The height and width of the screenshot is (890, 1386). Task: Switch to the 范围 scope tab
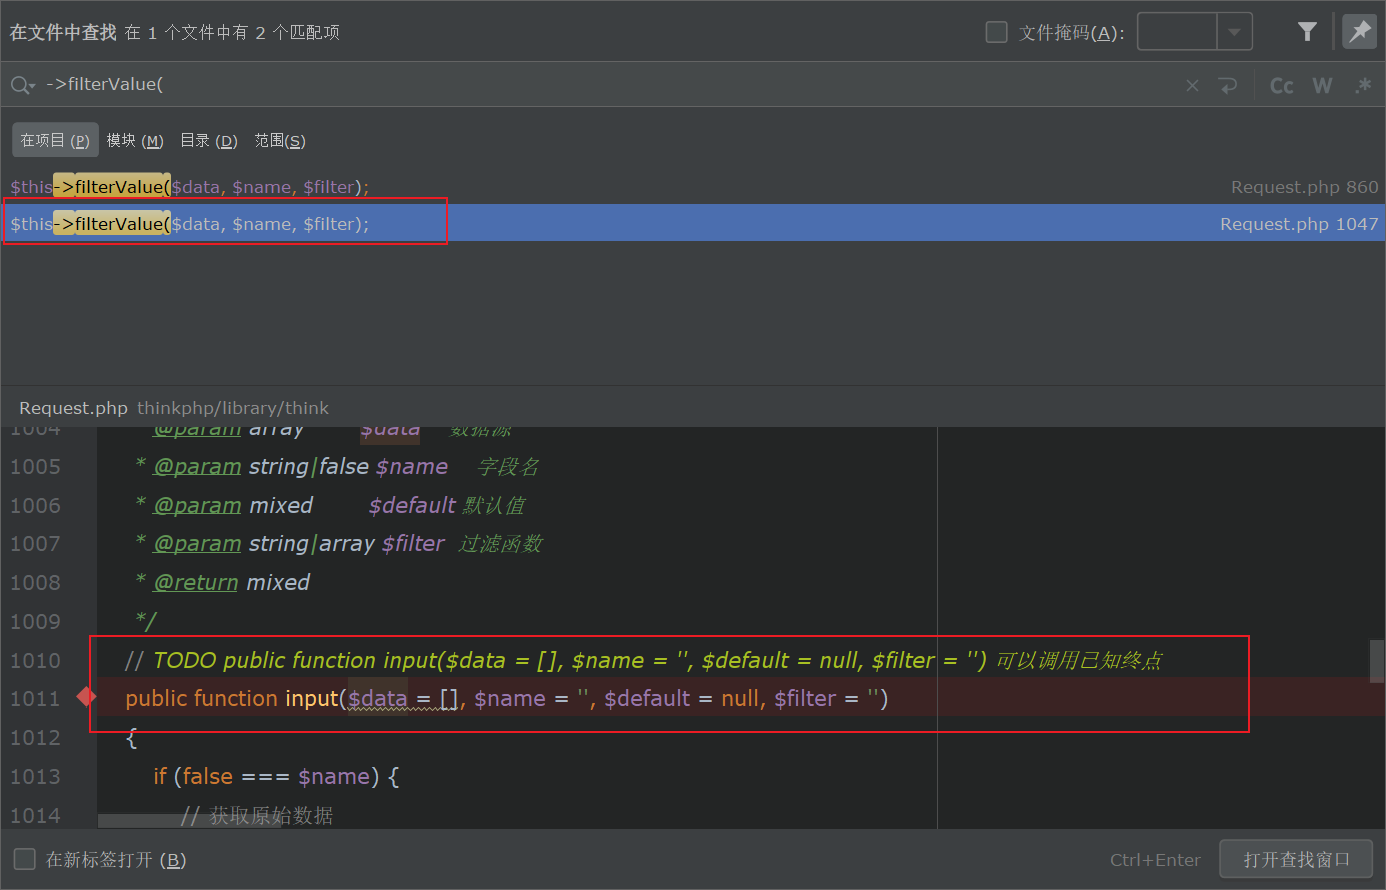[280, 141]
